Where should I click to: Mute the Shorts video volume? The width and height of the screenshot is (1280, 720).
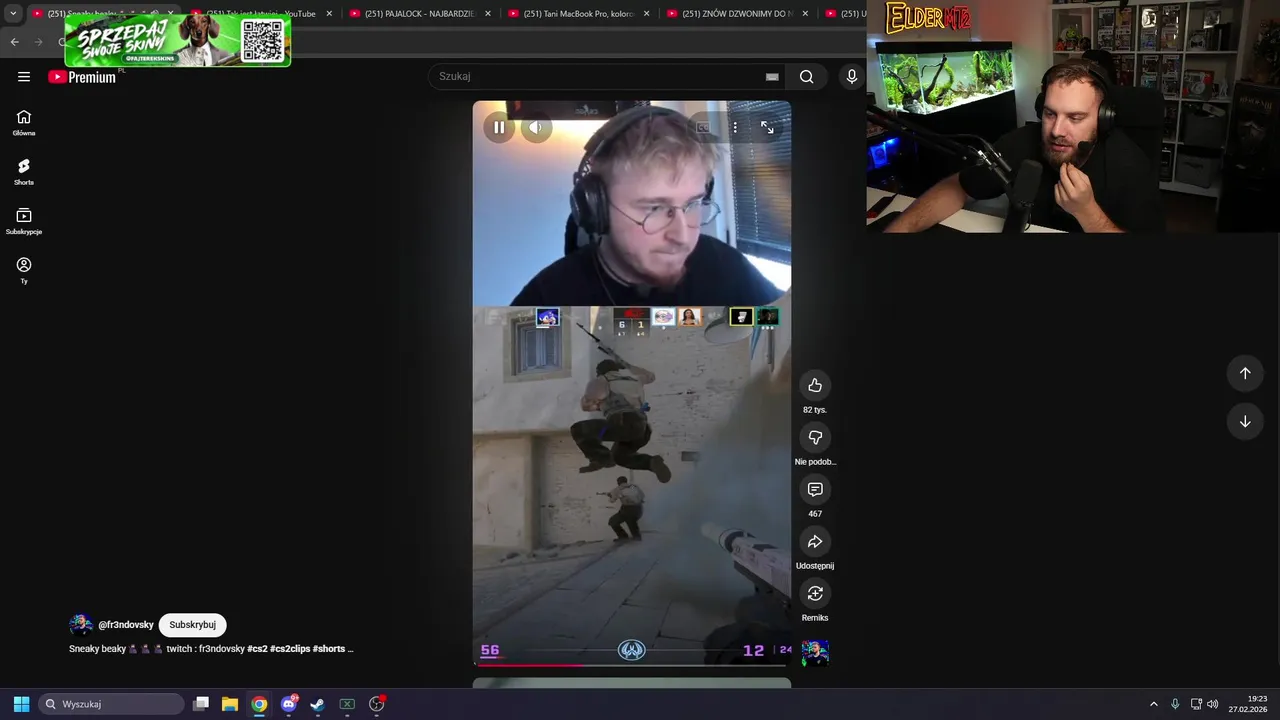point(536,128)
